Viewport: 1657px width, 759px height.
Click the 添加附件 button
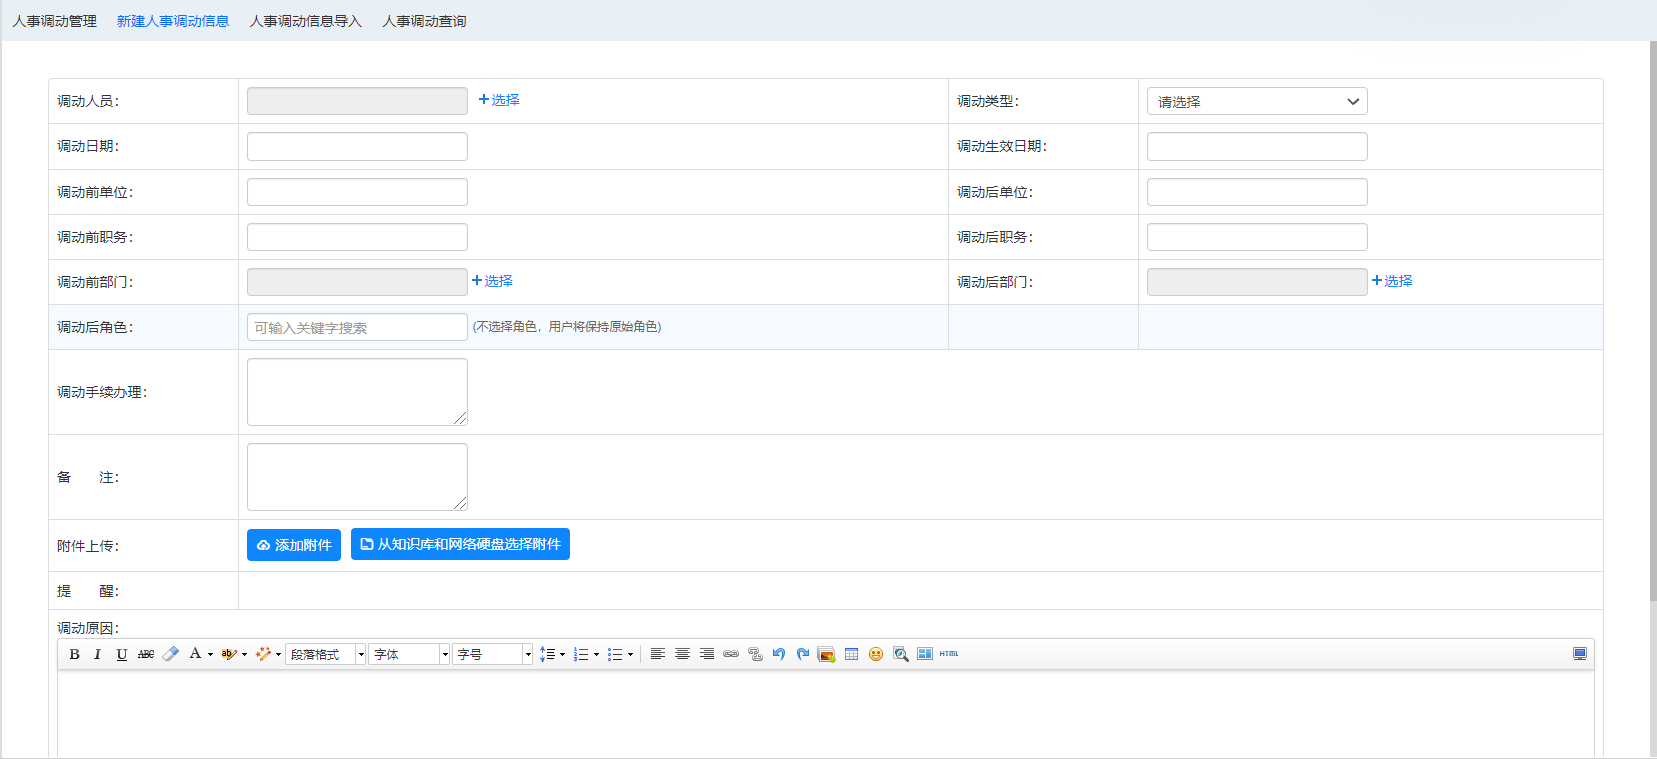(294, 545)
